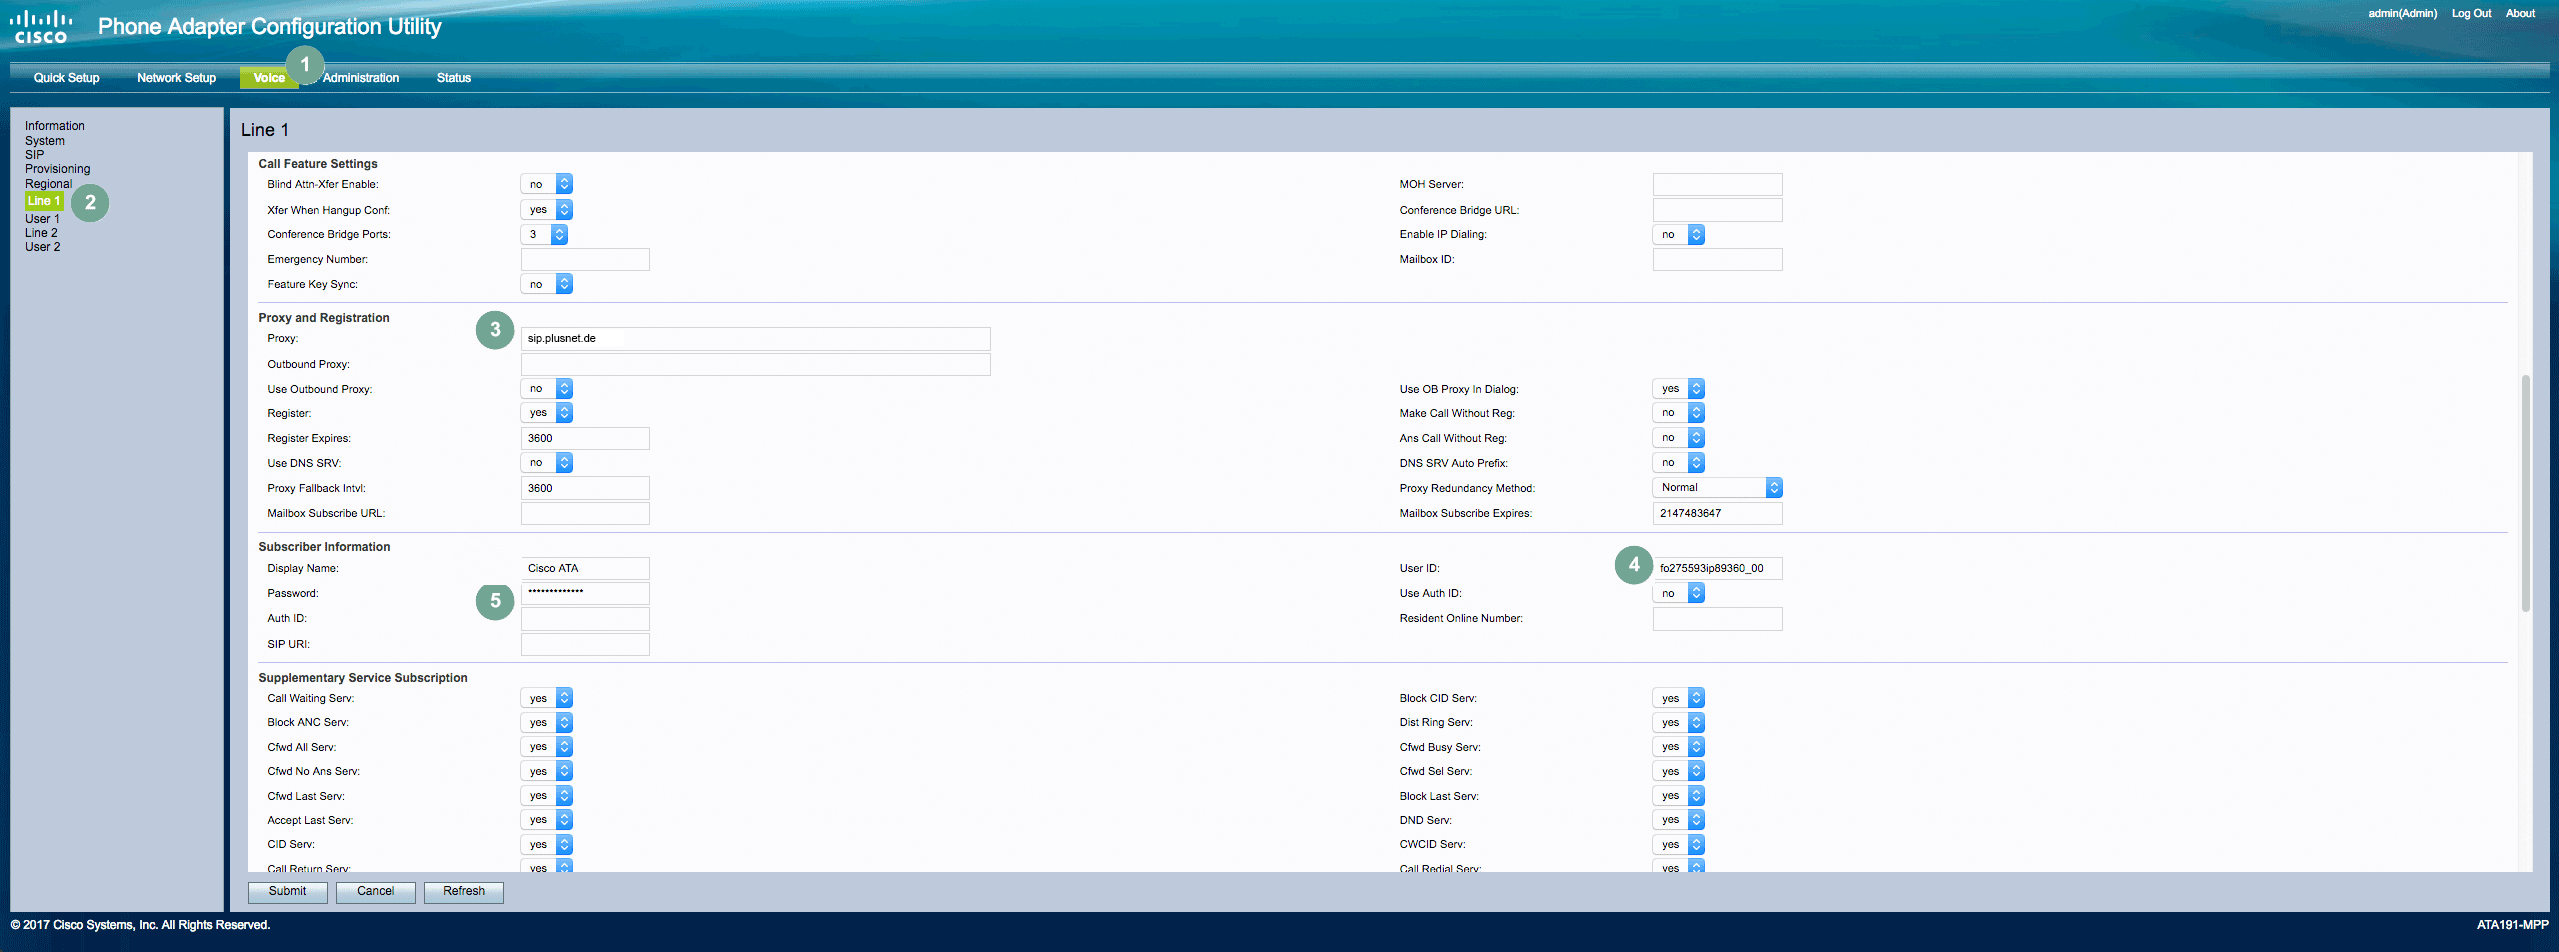Click the SIP URI field
The image size is (2559, 952).
coord(585,644)
